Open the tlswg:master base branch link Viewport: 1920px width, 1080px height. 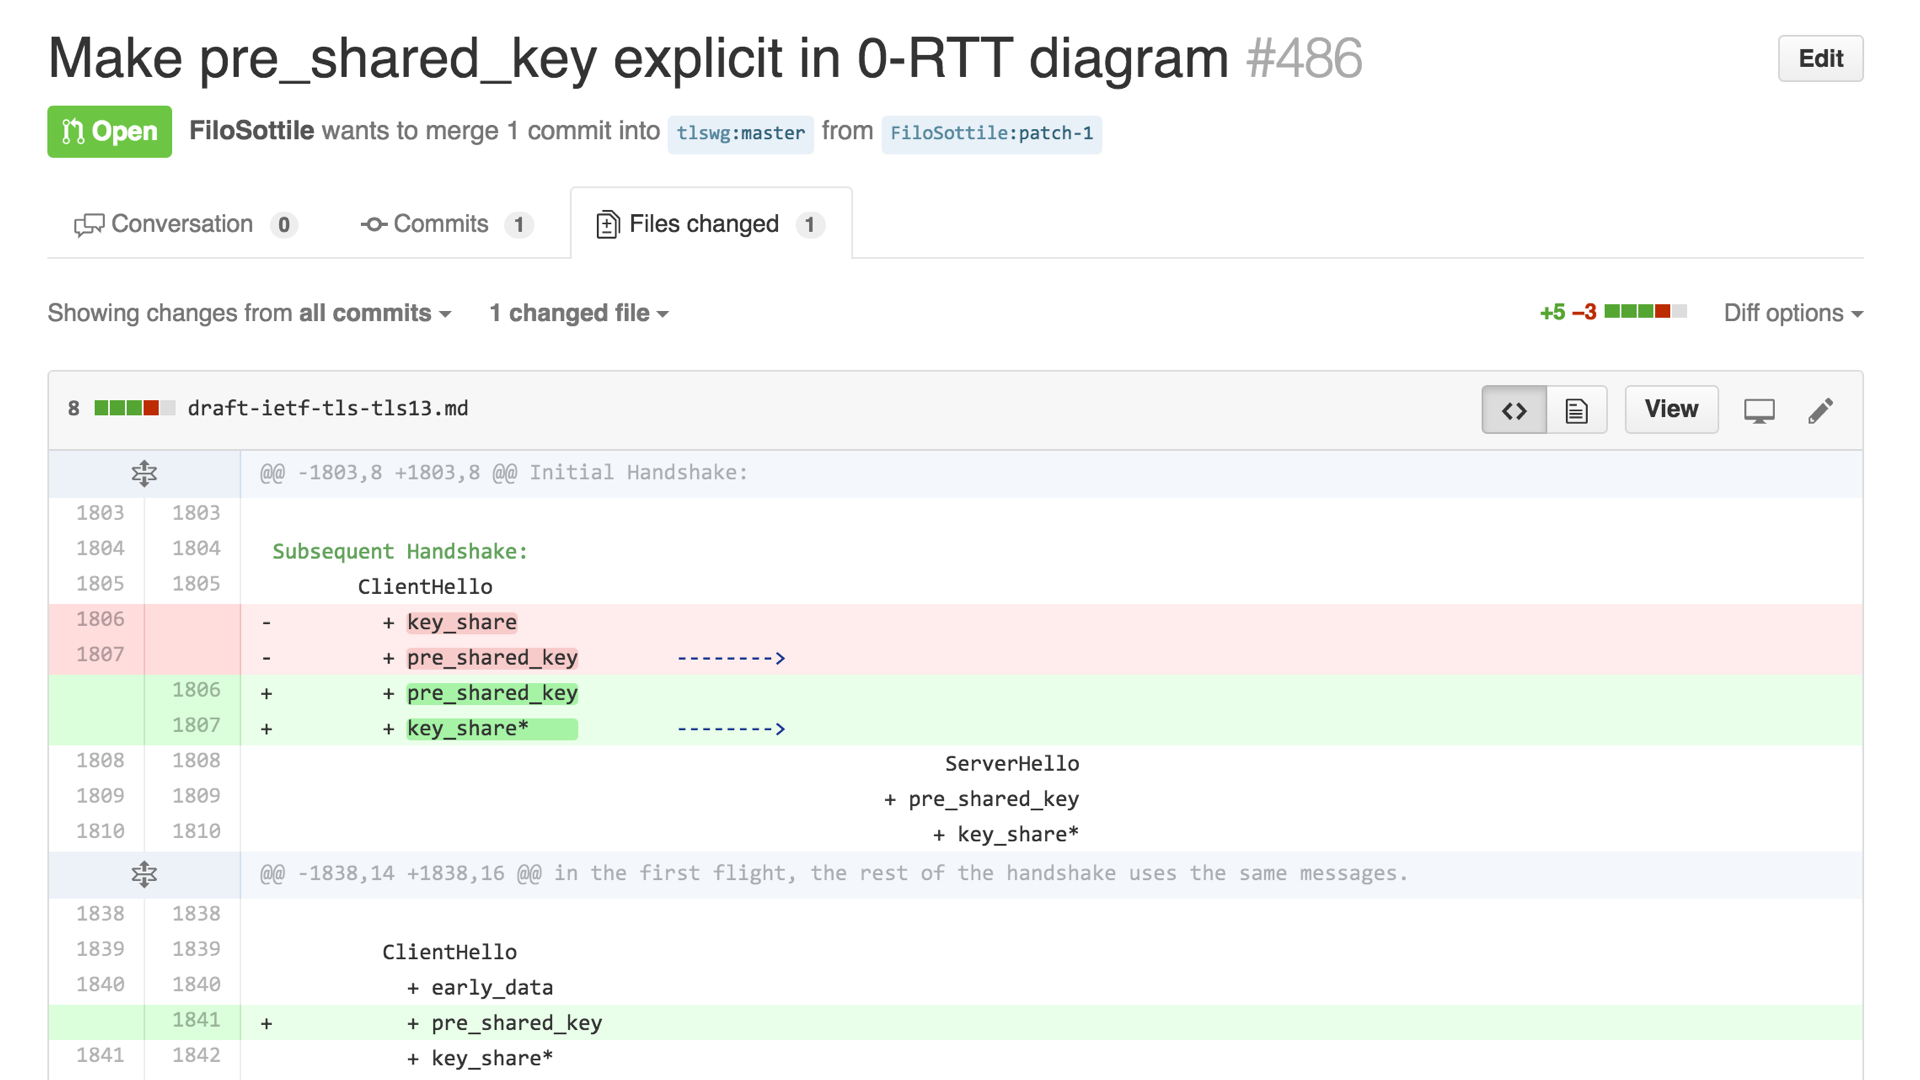pyautogui.click(x=740, y=133)
